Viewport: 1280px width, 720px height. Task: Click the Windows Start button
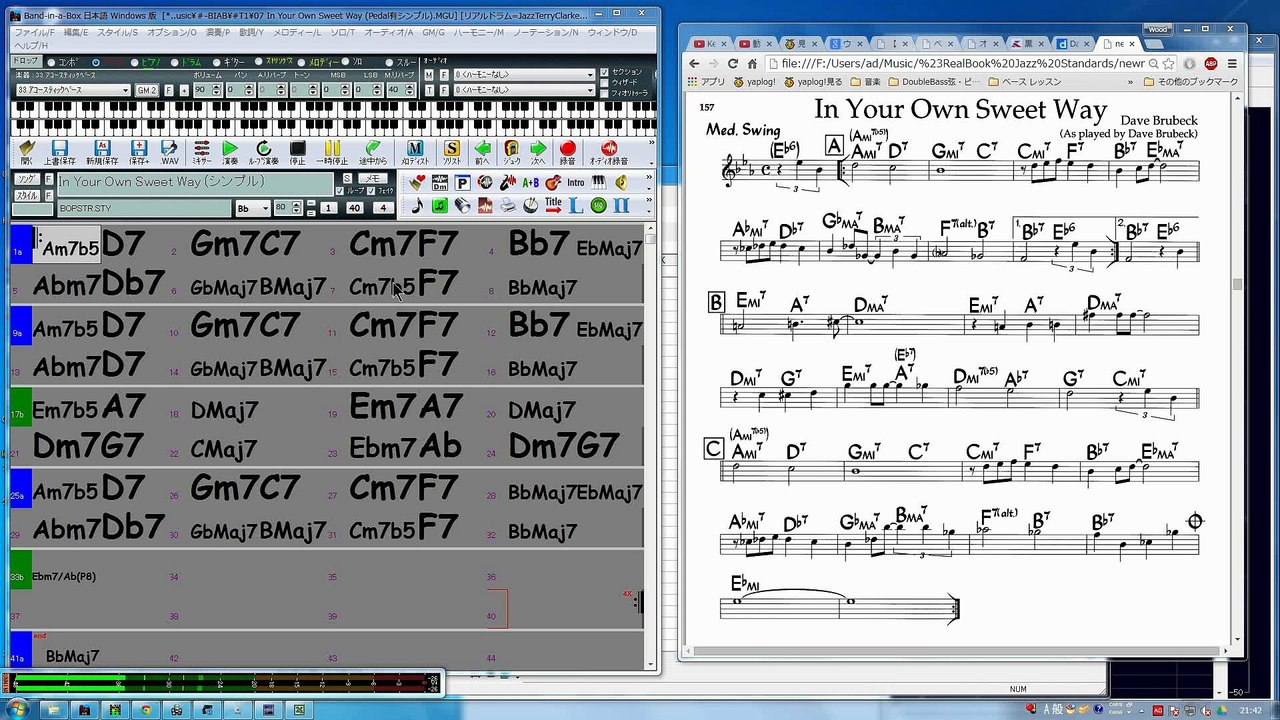click(x=17, y=709)
